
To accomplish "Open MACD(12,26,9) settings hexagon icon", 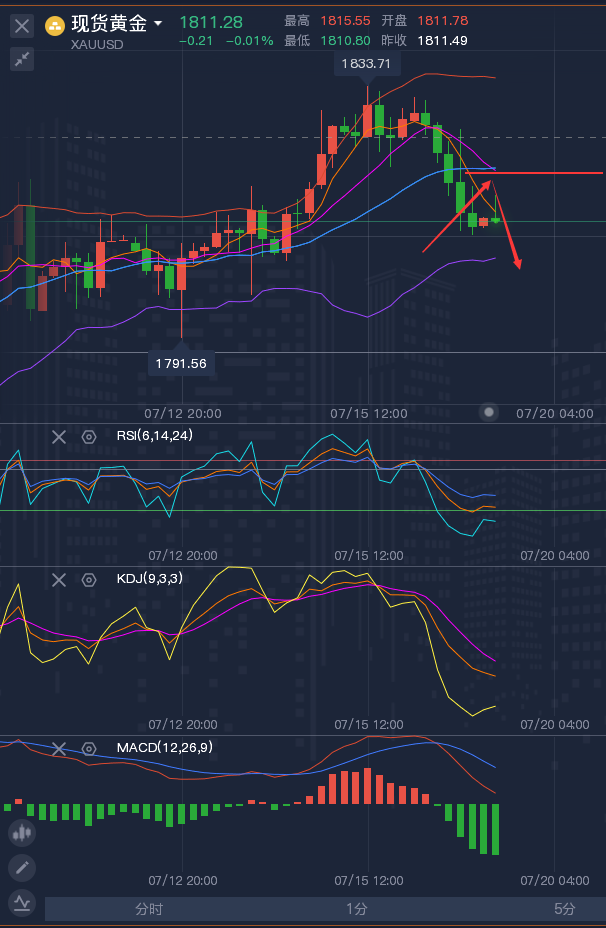I will tap(89, 749).
